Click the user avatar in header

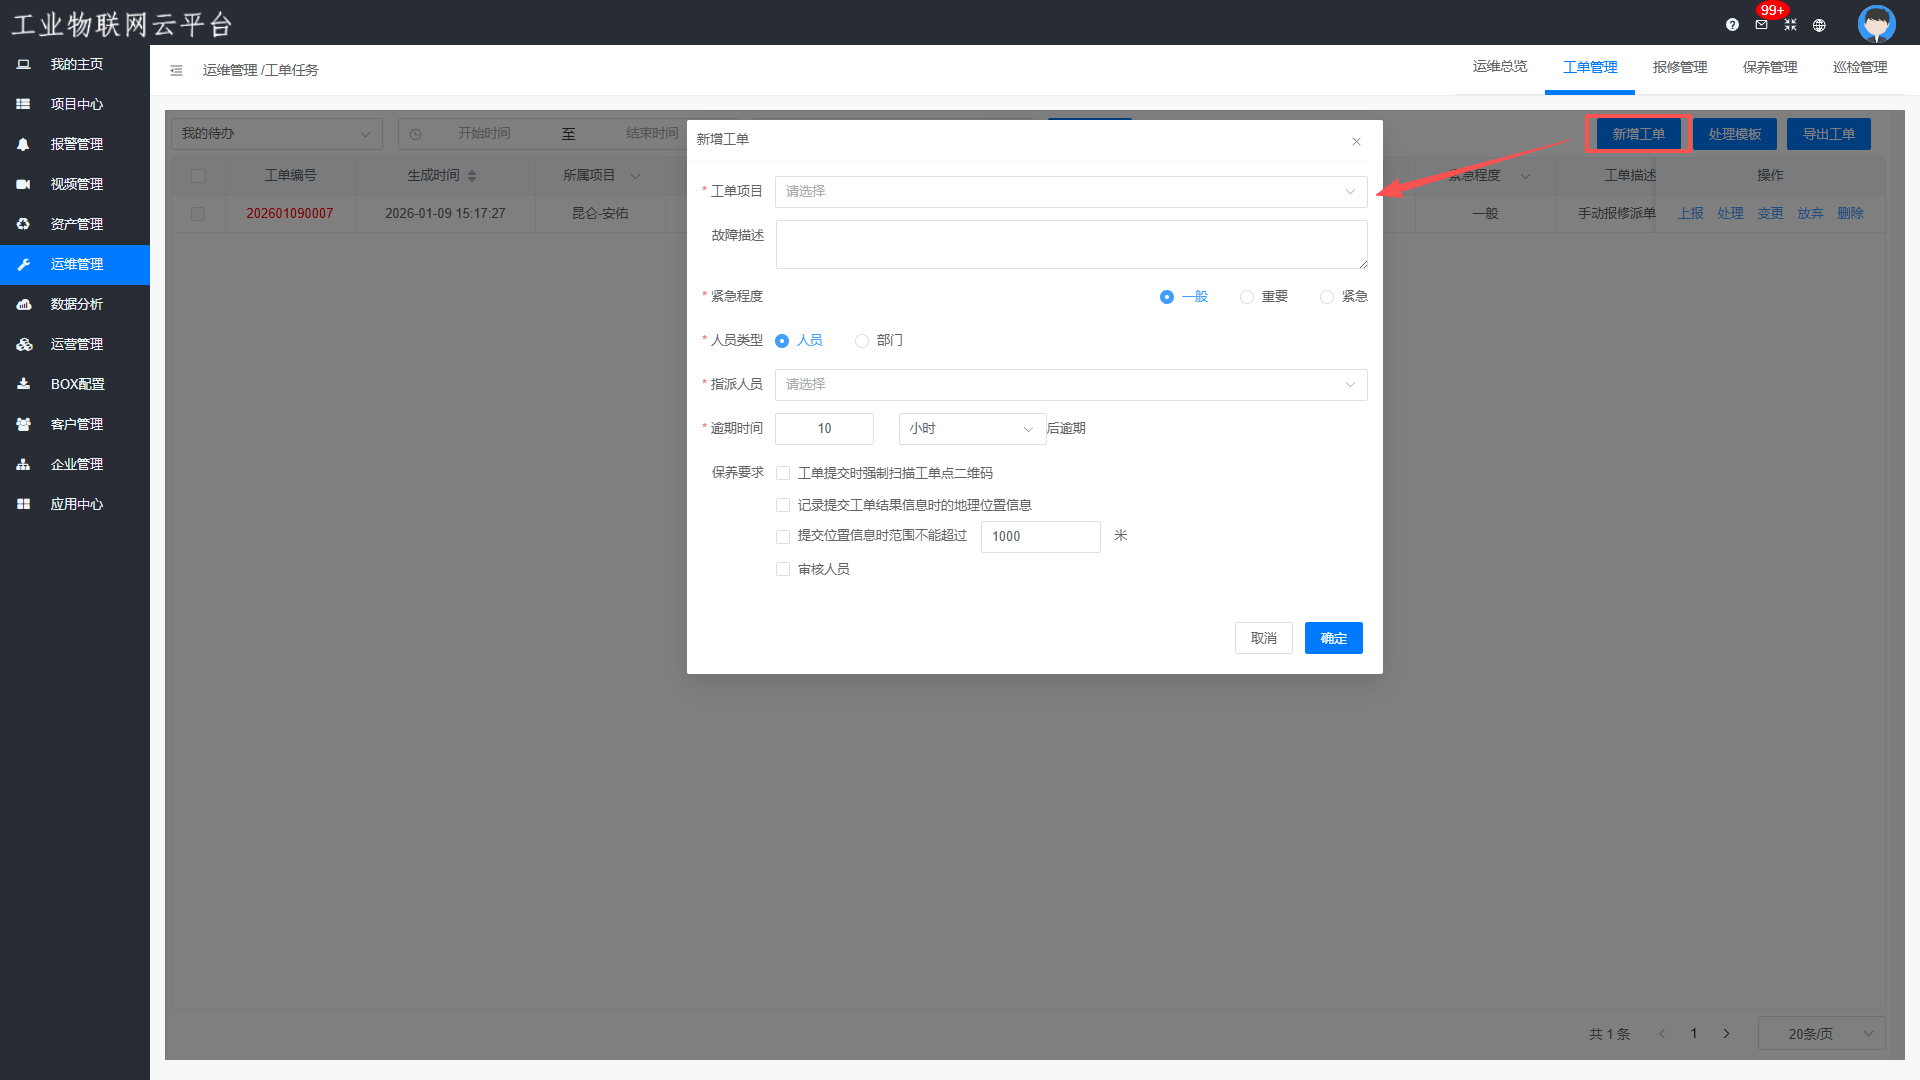coord(1876,23)
